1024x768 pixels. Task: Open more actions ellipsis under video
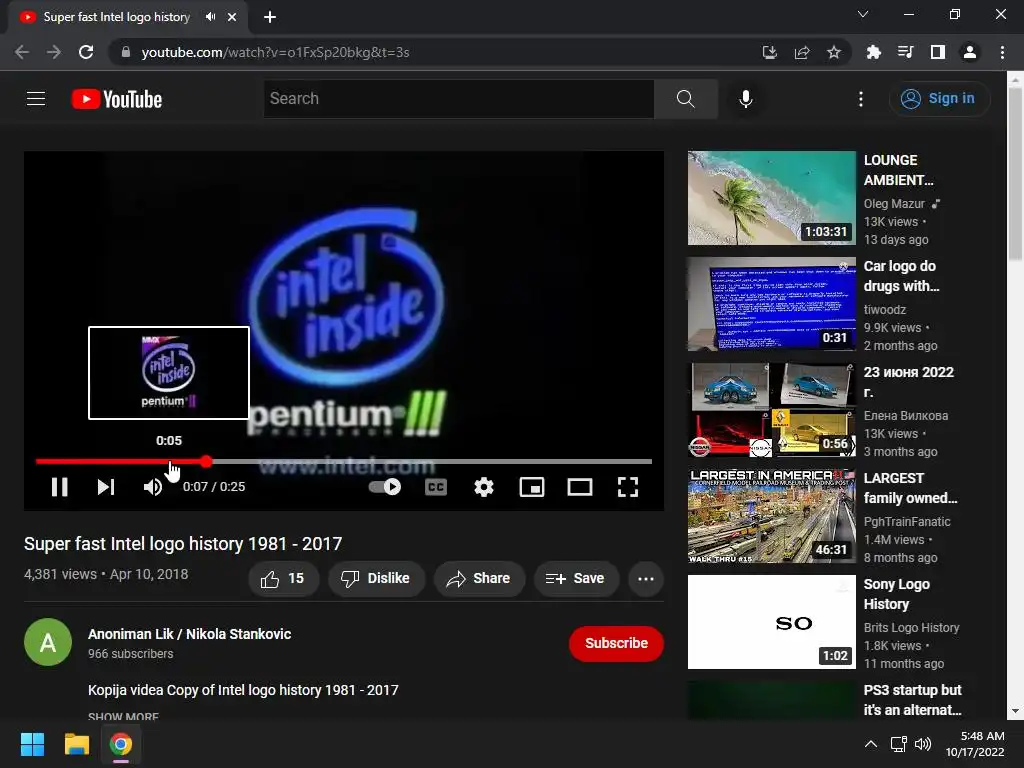click(x=646, y=579)
